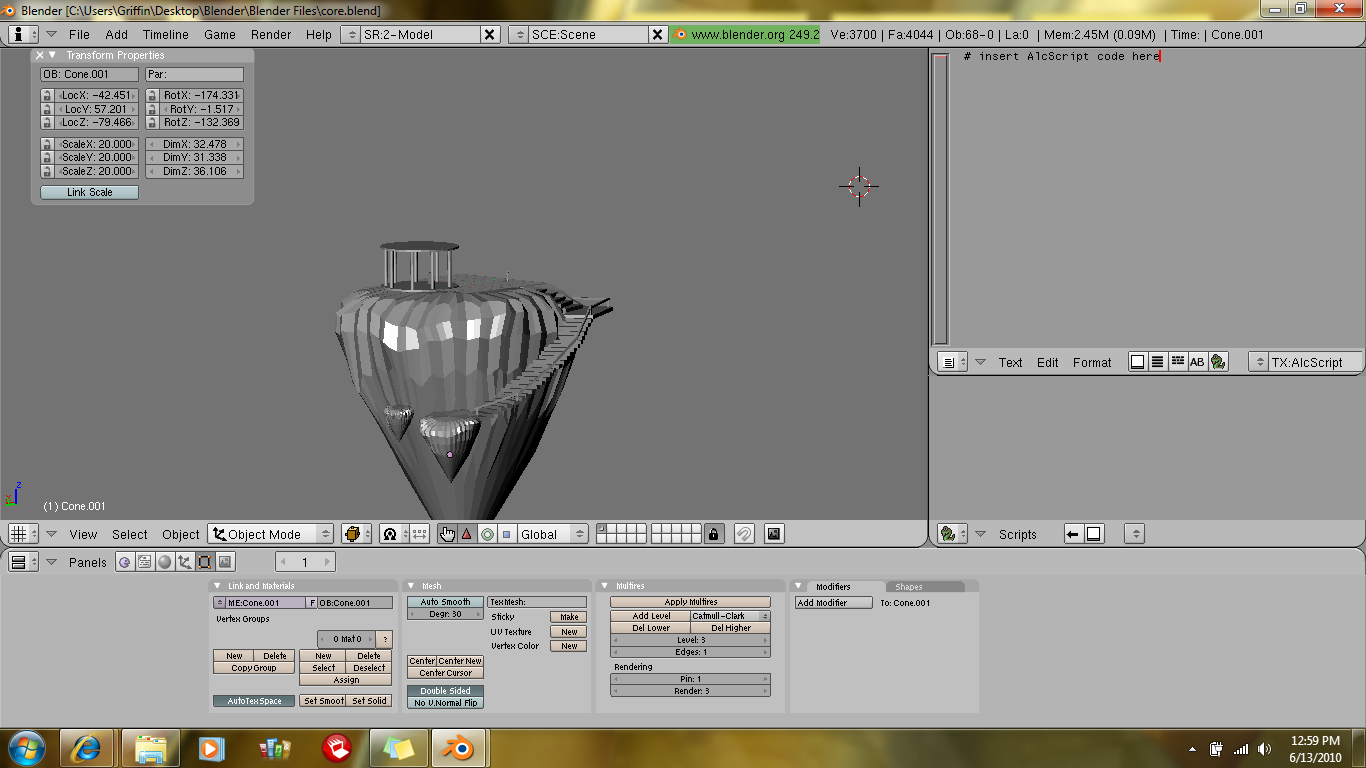Open Windows Start menu
This screenshot has width=1366, height=768.
26,747
